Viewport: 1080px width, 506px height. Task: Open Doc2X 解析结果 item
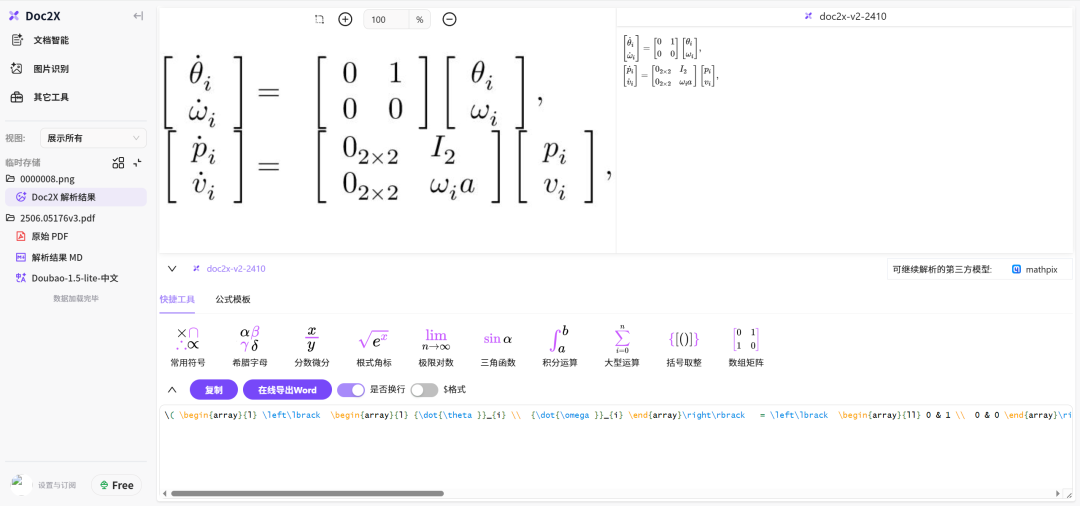[76, 197]
